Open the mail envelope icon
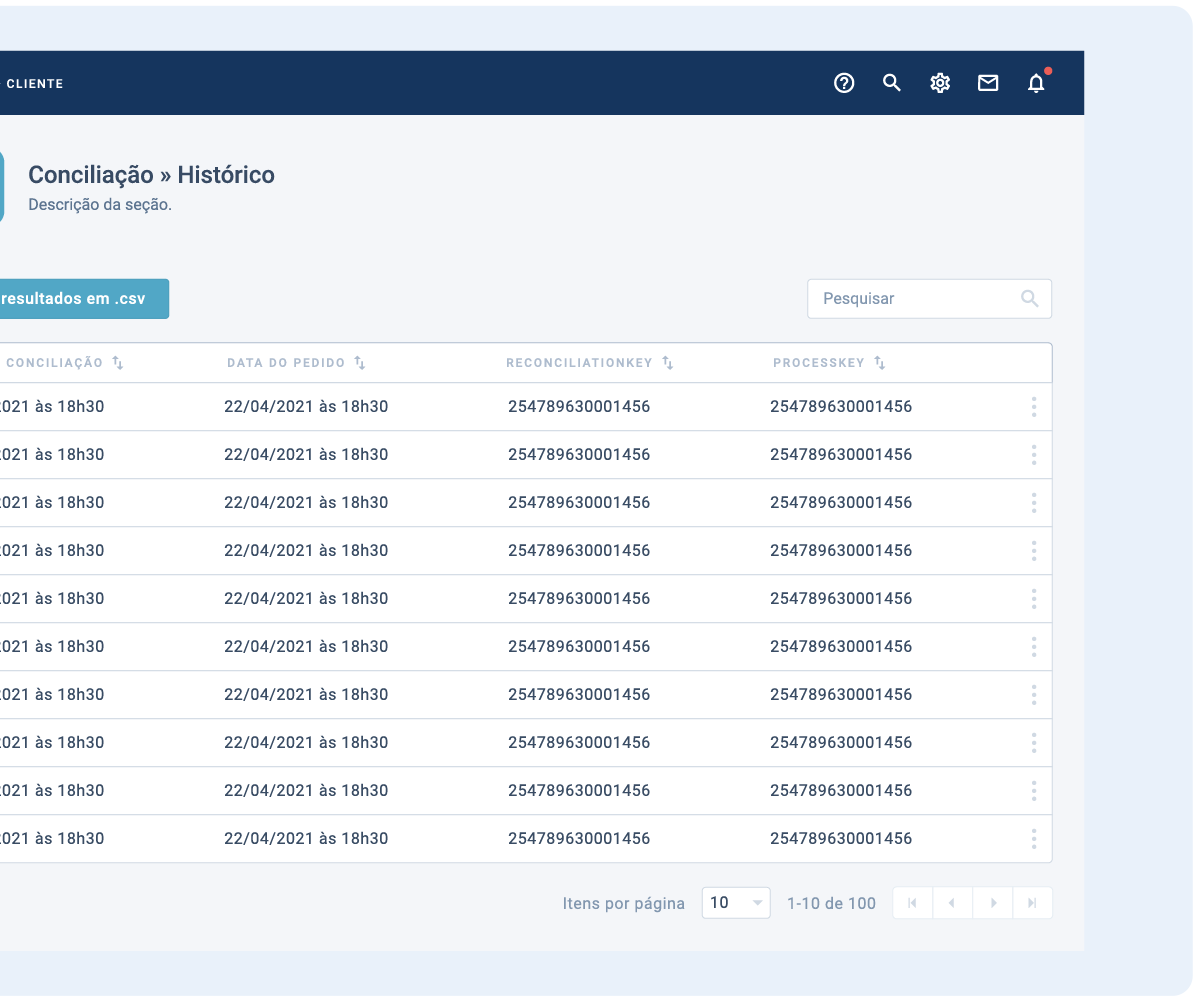The width and height of the screenshot is (1201, 1001). 988,83
